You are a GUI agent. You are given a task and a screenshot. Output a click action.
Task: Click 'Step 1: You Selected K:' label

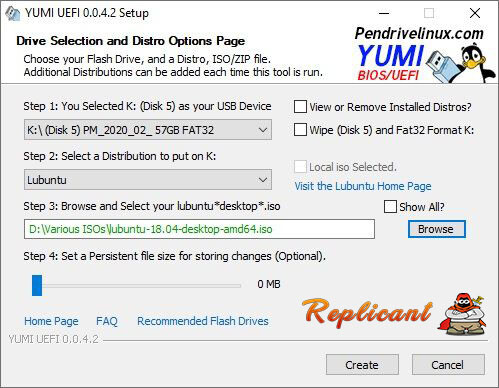click(x=147, y=106)
